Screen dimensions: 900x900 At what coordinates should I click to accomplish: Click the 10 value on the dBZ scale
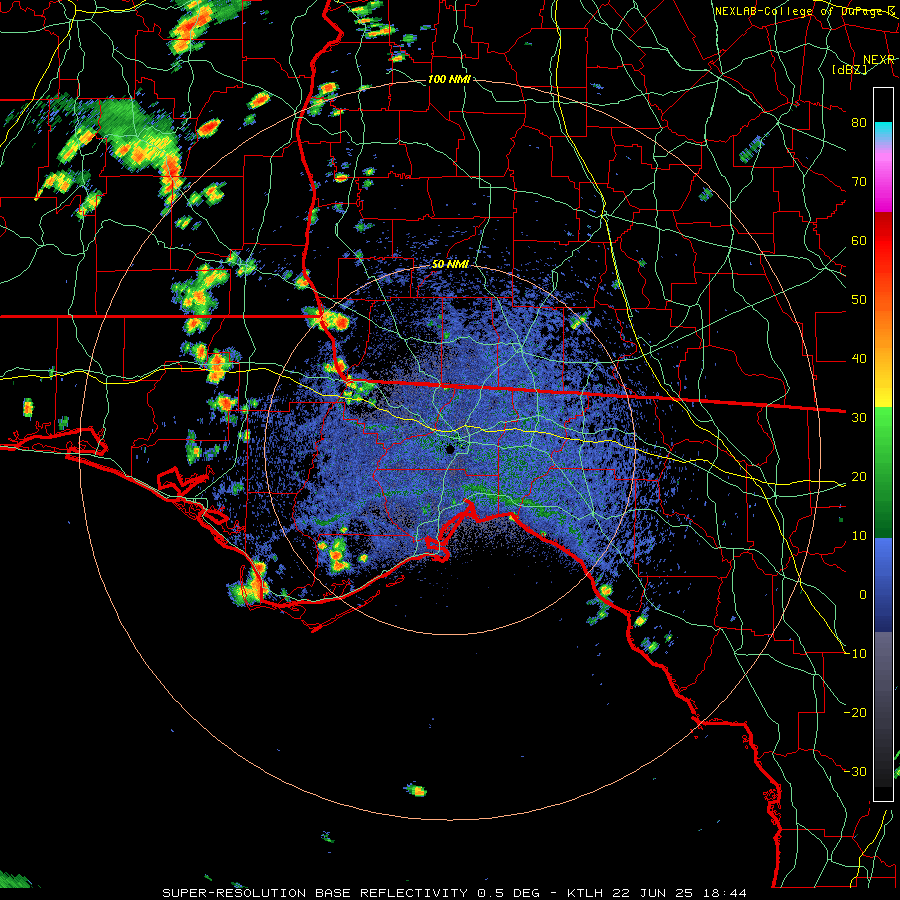tap(859, 536)
